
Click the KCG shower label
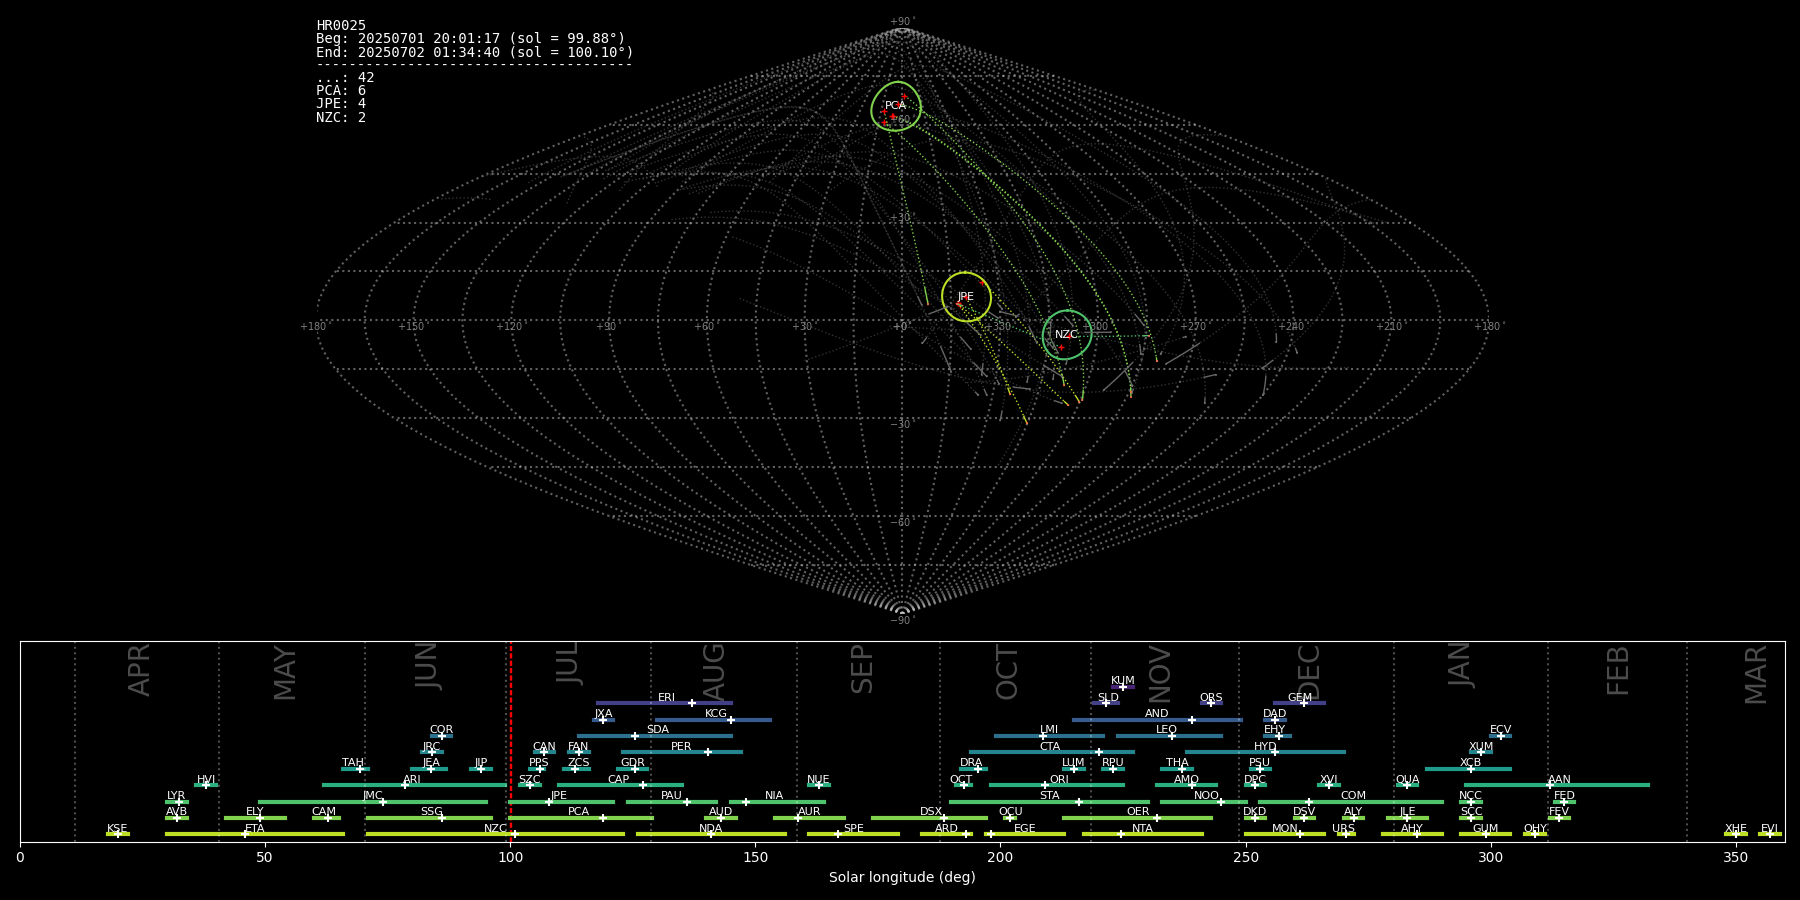pos(716,714)
